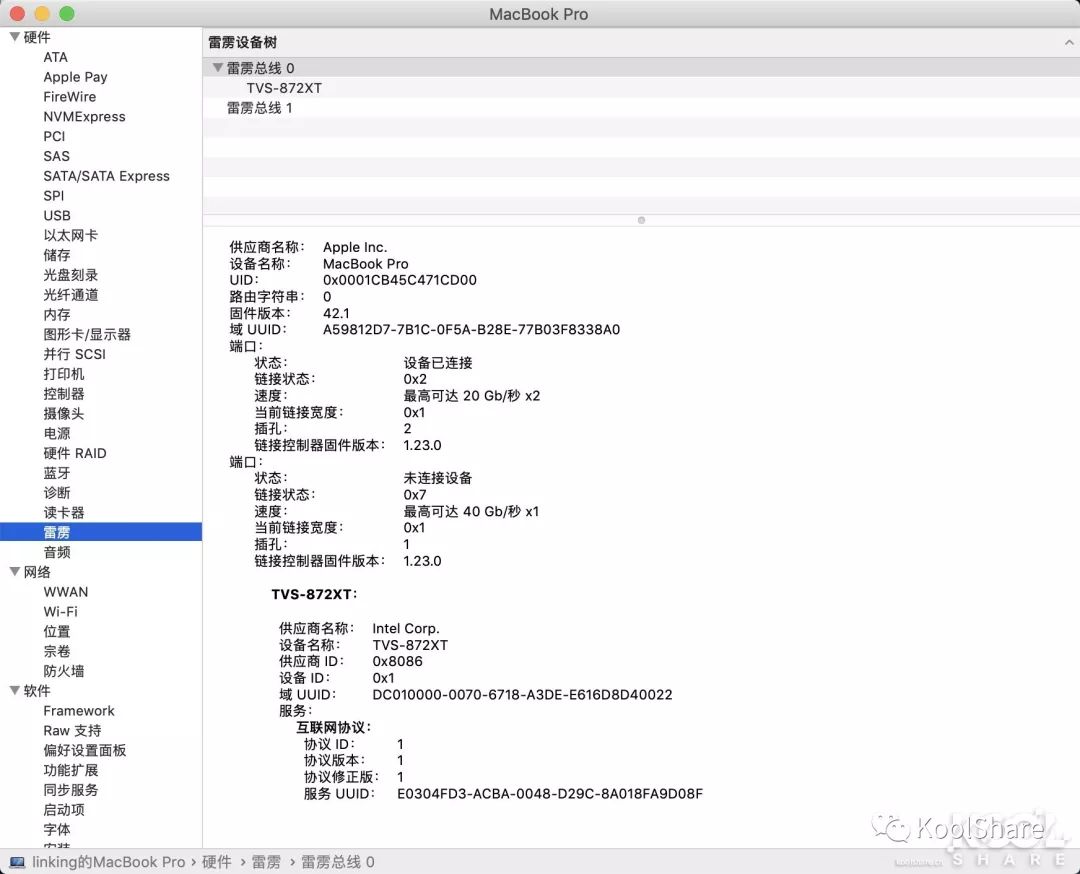This screenshot has width=1080, height=874.
Task: Select 摄像头 camera item
Action: click(x=63, y=414)
